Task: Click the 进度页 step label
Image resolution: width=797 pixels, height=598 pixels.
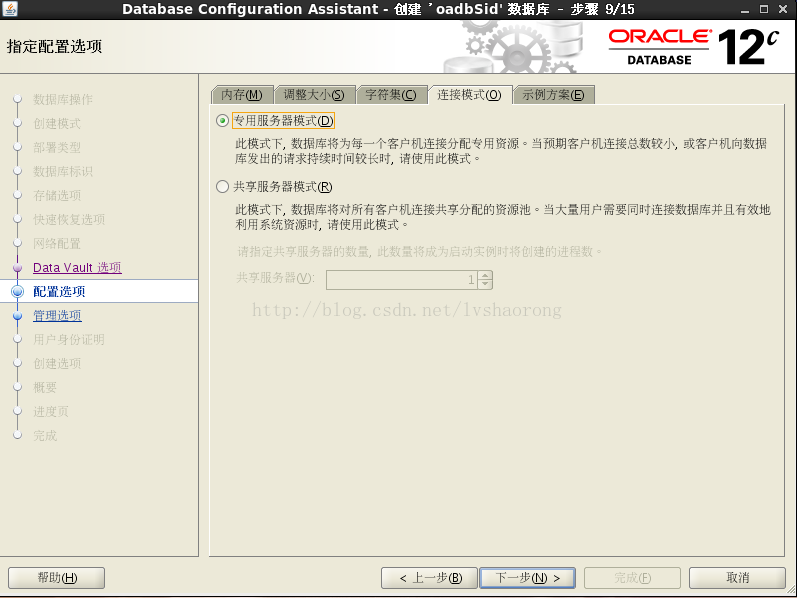Action: (x=51, y=411)
